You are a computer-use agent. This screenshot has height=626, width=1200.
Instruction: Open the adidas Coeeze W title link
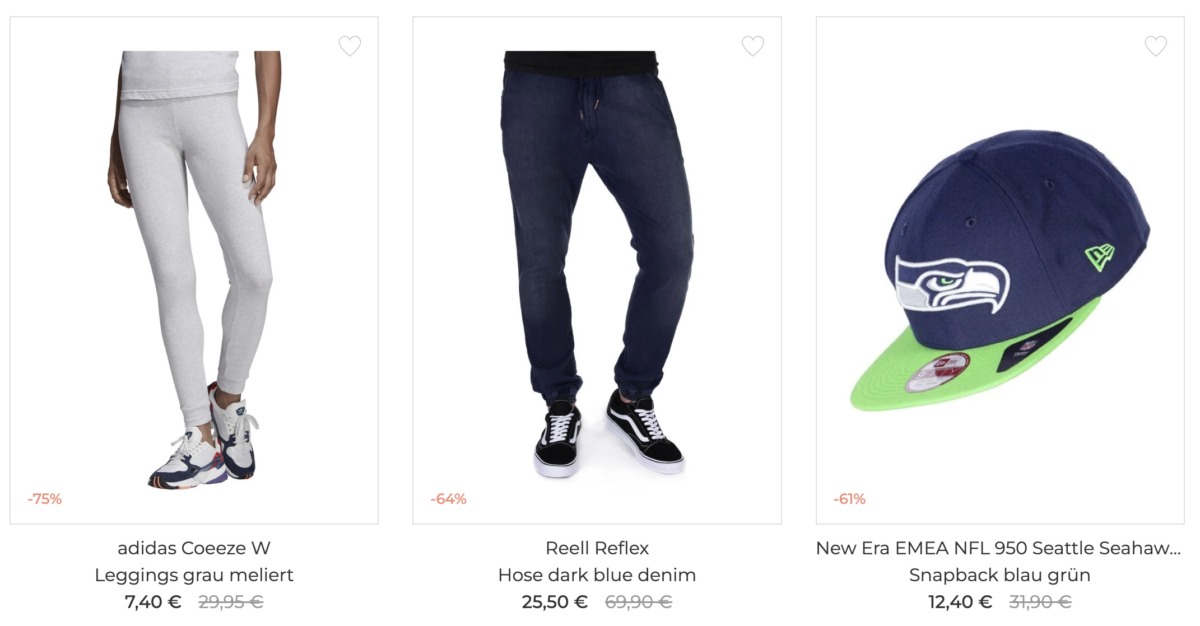[x=194, y=548]
